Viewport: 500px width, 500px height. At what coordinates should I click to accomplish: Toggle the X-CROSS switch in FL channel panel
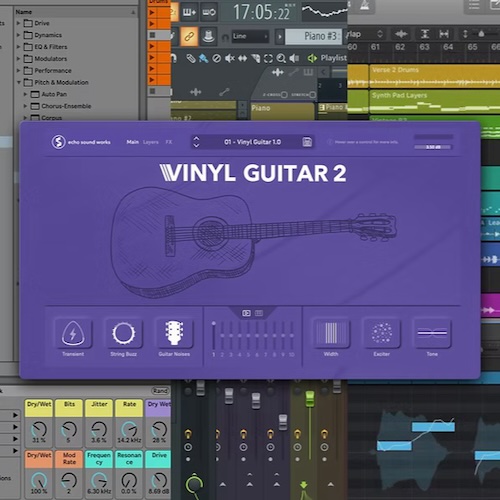click(284, 95)
